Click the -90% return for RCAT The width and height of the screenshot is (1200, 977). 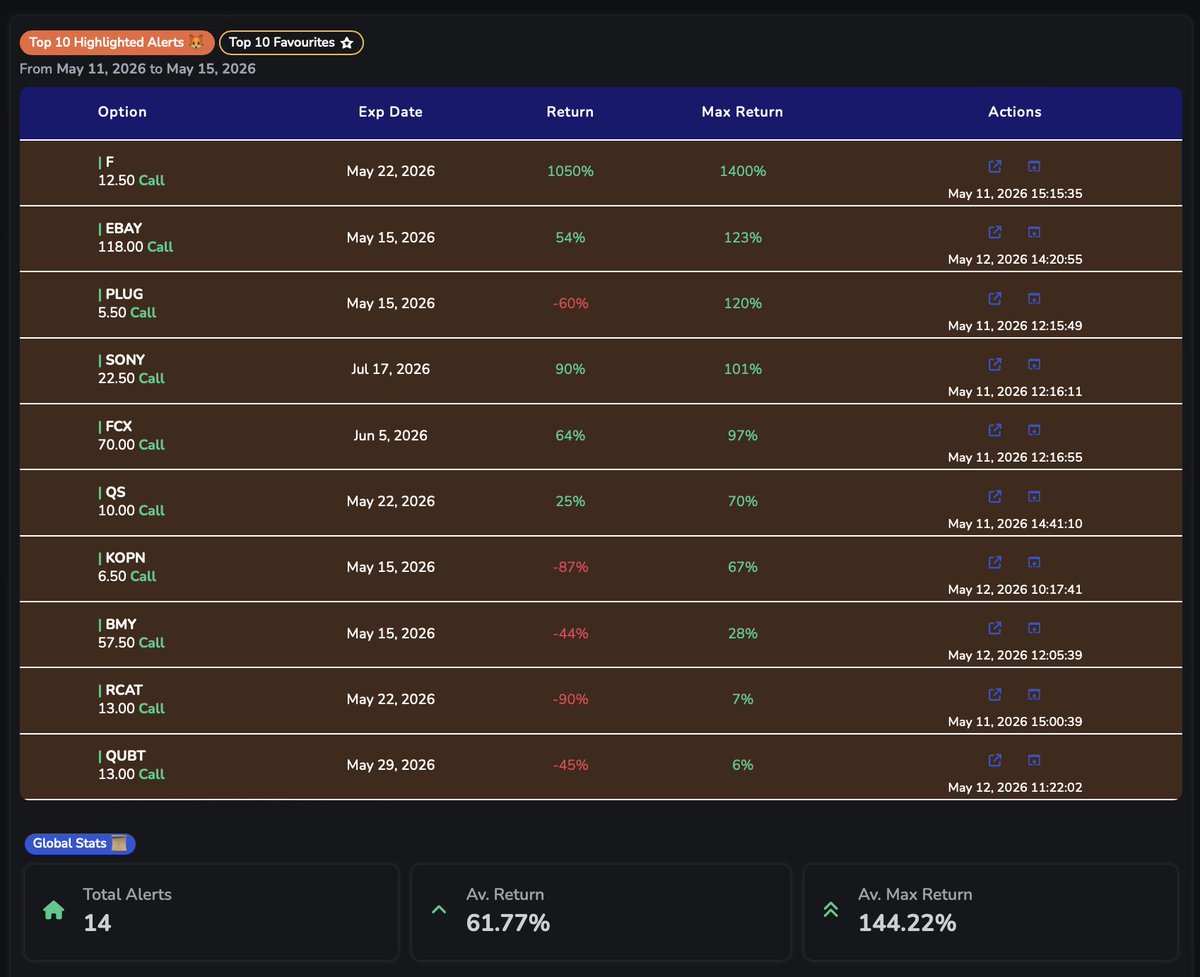(x=570, y=699)
